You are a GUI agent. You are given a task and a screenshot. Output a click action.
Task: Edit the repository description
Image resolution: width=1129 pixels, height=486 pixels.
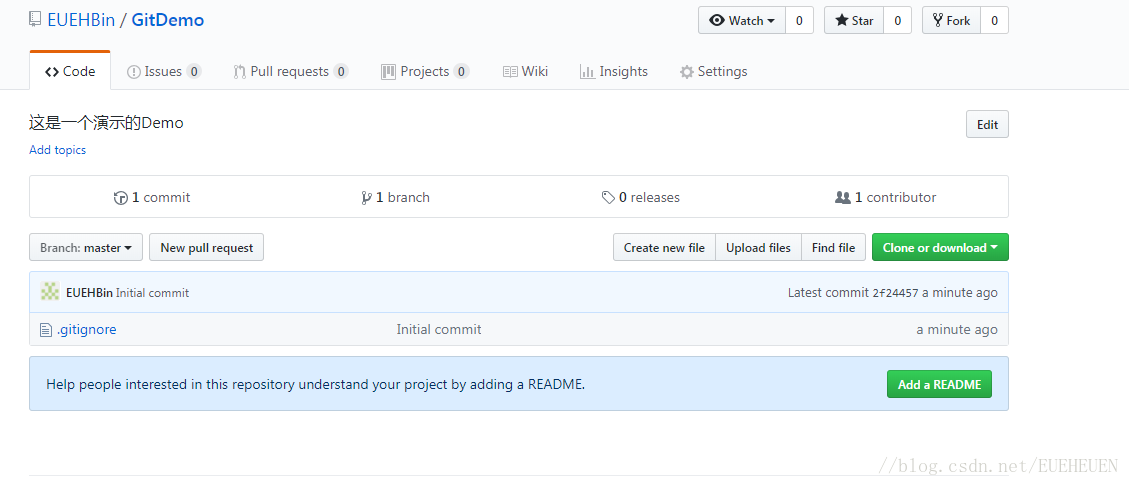coord(987,125)
